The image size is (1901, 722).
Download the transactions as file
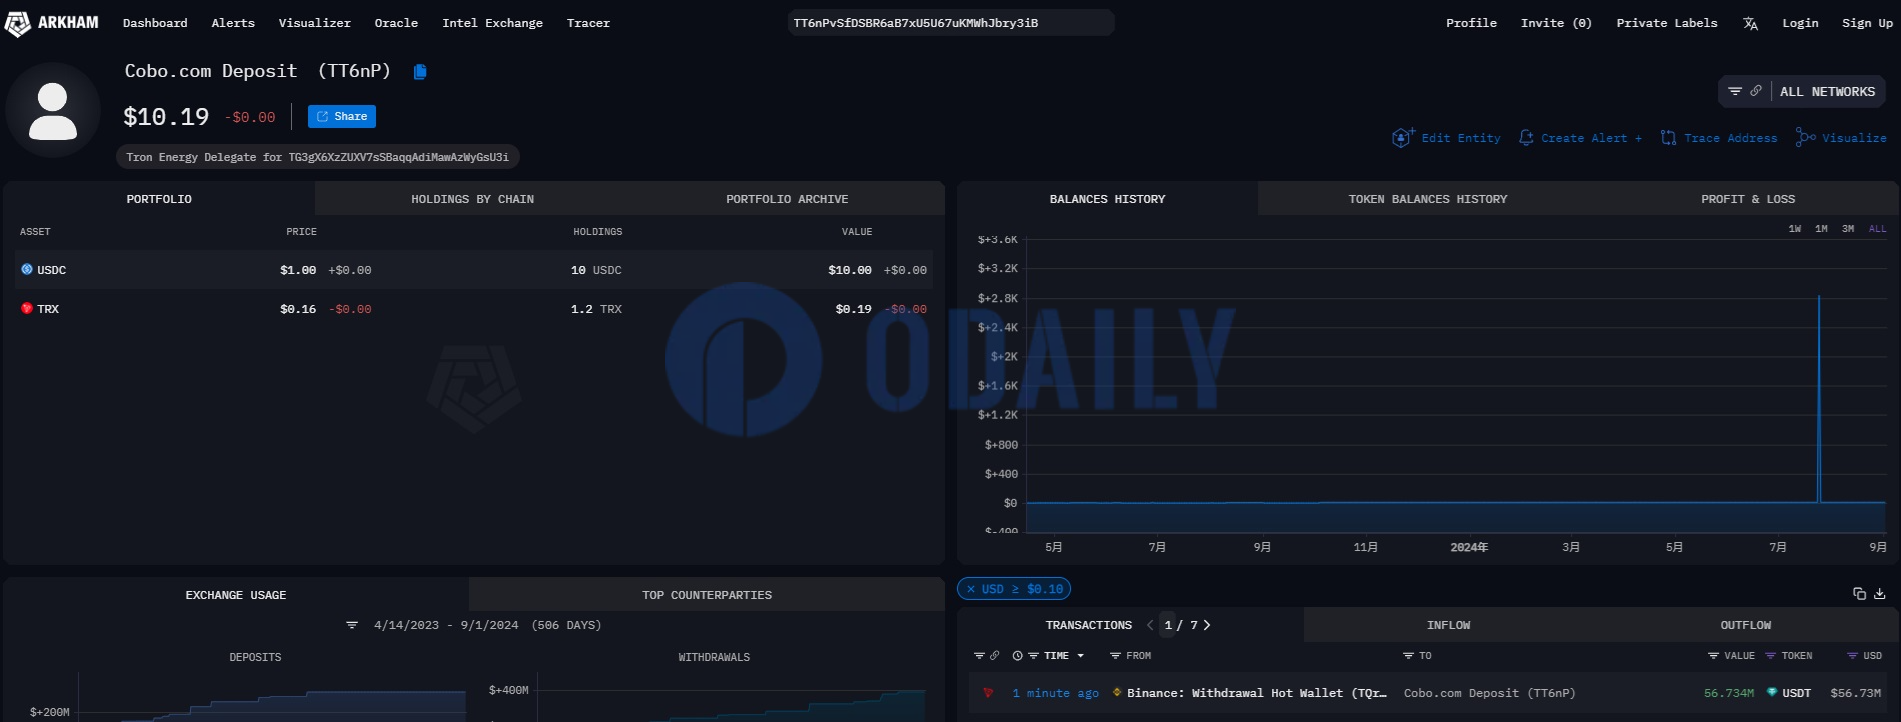[x=1880, y=594]
